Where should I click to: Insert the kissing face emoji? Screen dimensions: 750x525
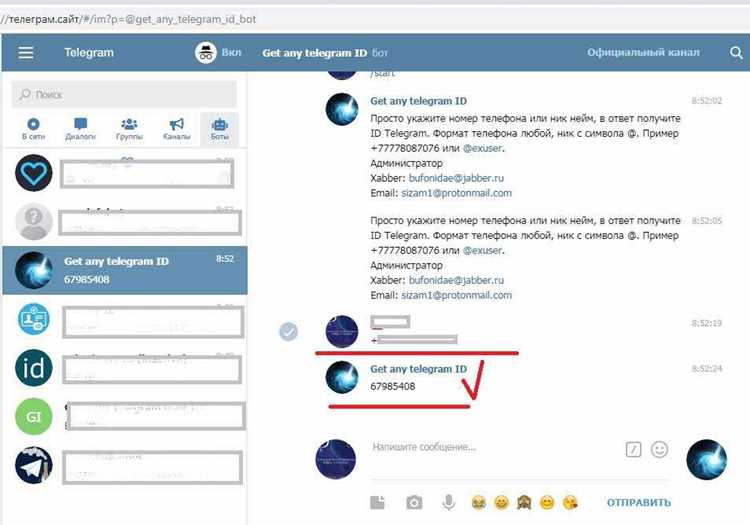pos(570,503)
